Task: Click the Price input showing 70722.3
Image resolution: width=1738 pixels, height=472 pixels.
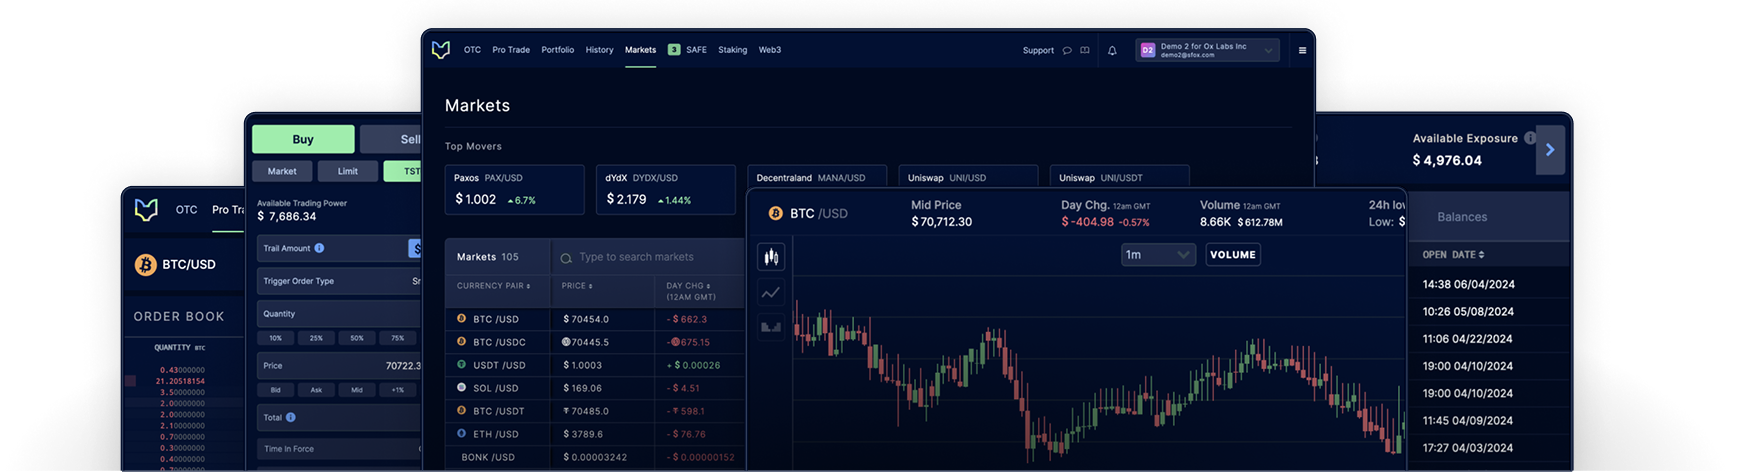Action: pyautogui.click(x=339, y=365)
